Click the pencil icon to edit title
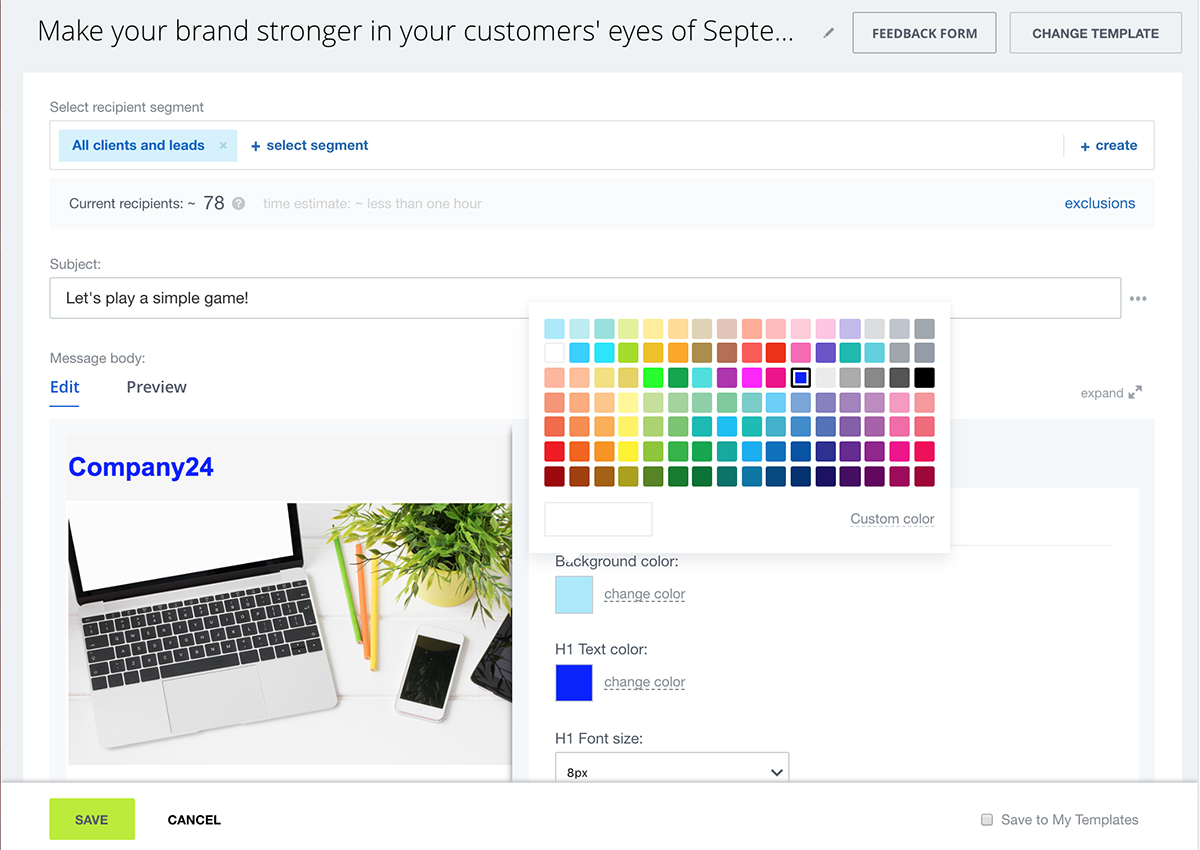 click(x=828, y=33)
